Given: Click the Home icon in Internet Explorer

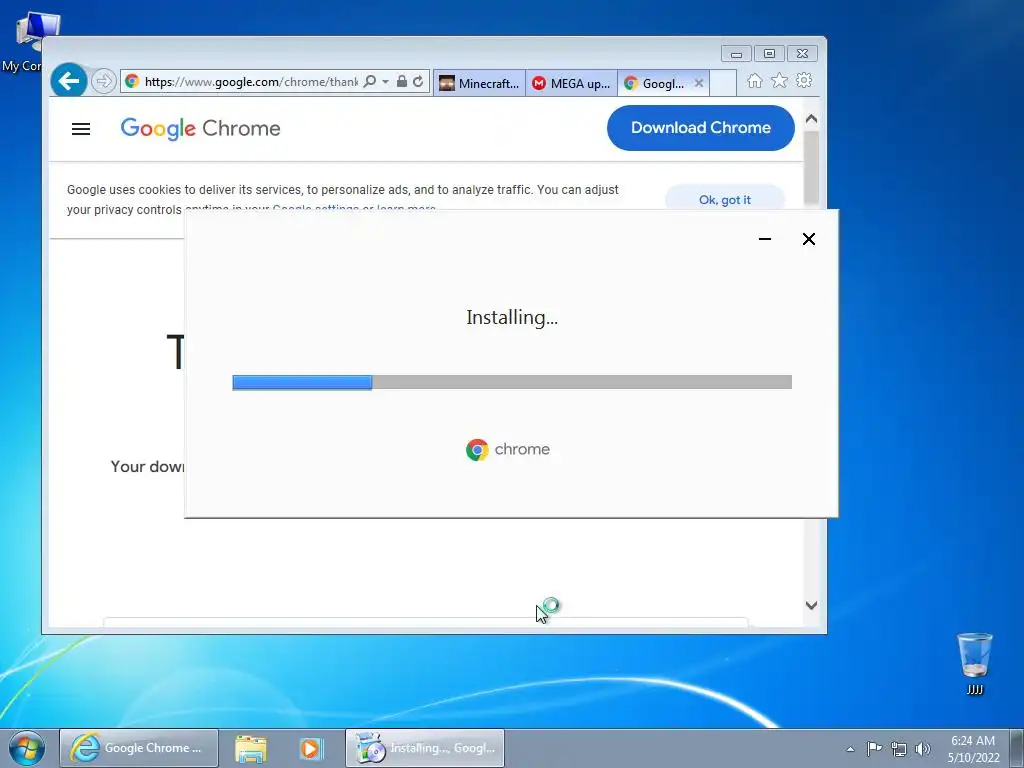Looking at the screenshot, I should click(x=754, y=80).
